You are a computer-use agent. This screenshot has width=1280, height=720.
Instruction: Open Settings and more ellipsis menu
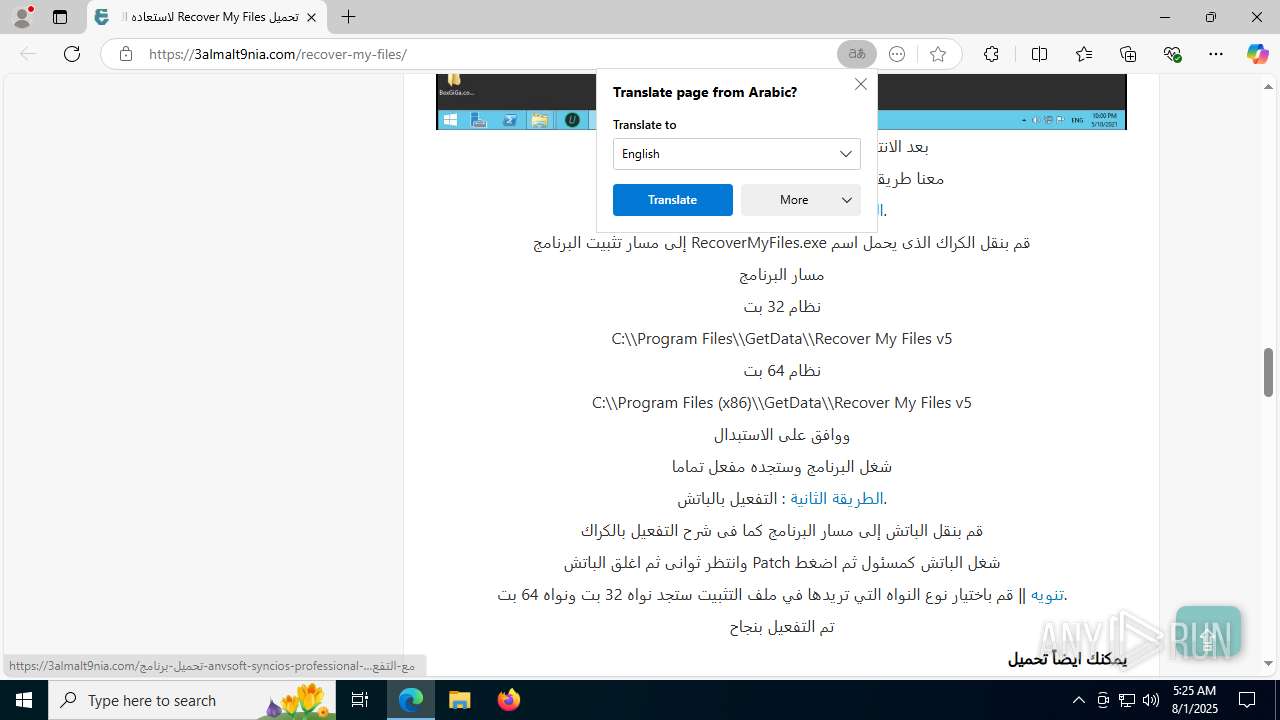point(1216,54)
